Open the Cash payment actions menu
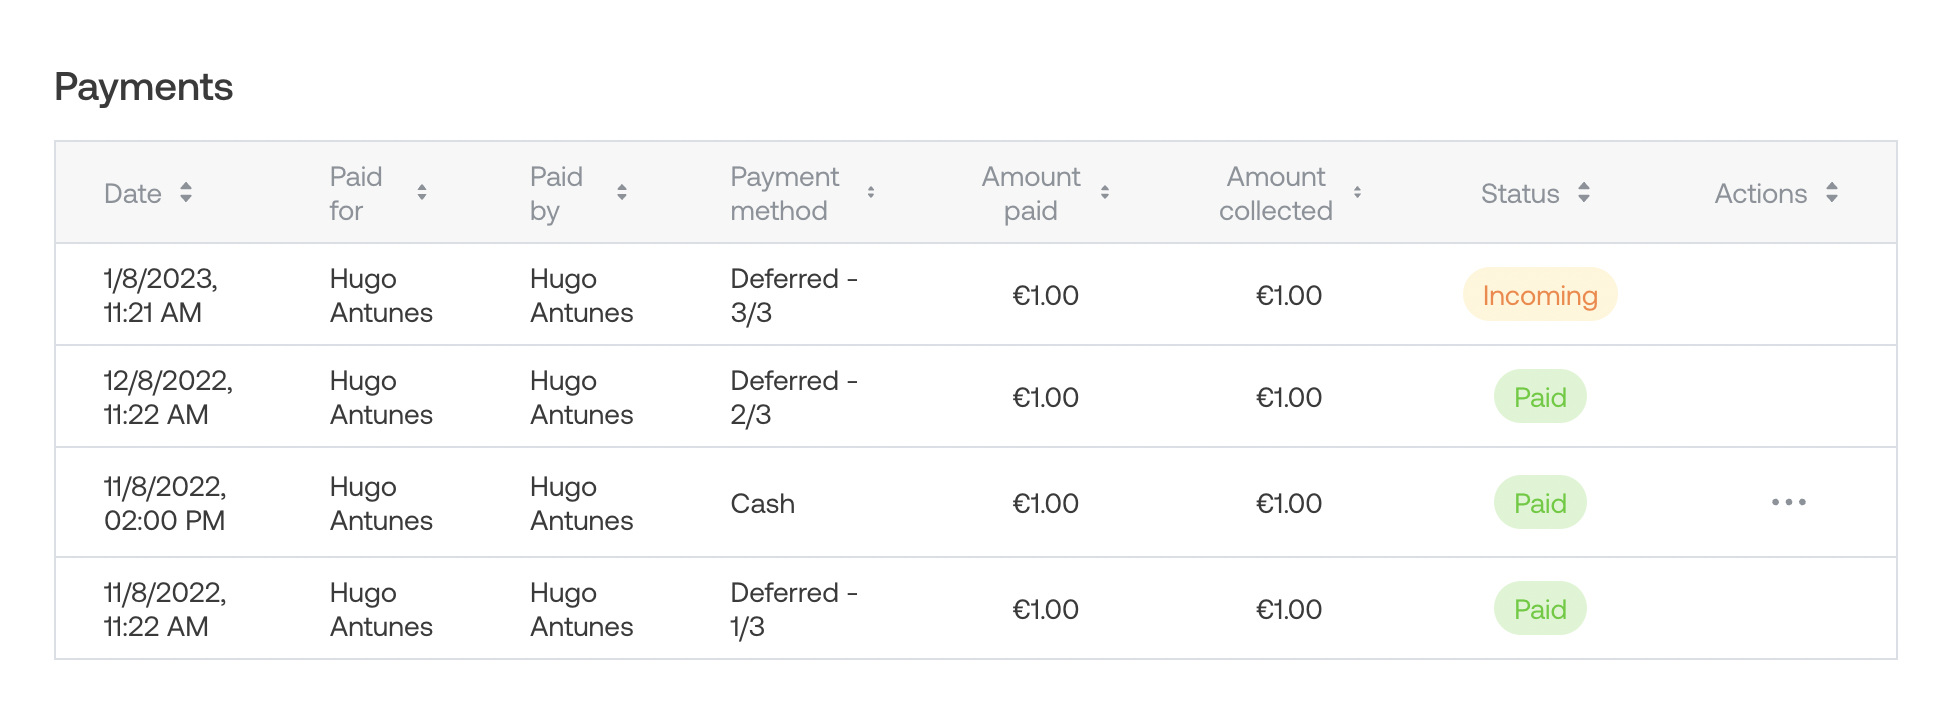The image size is (1958, 718). pos(1788,502)
